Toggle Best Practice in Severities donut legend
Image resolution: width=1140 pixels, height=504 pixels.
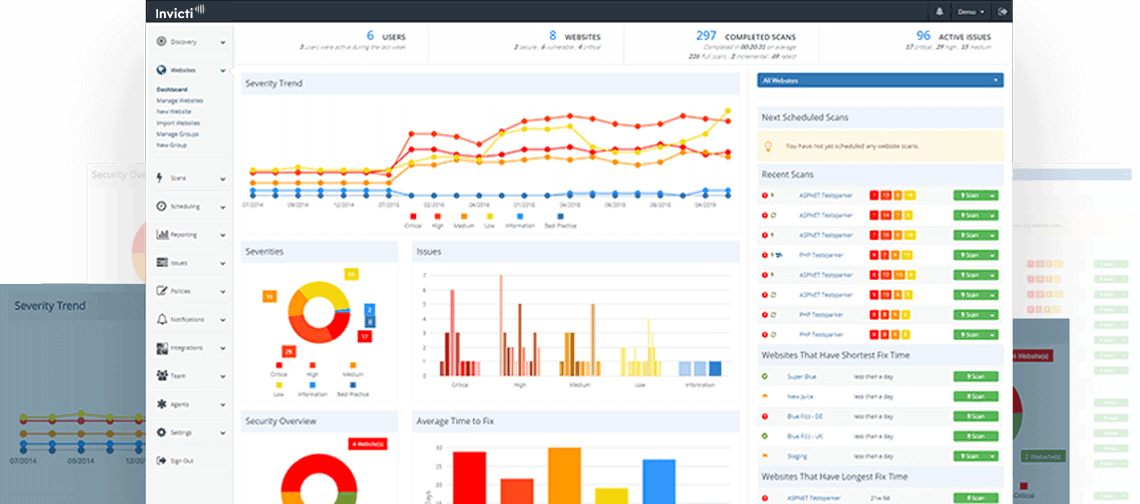click(353, 388)
